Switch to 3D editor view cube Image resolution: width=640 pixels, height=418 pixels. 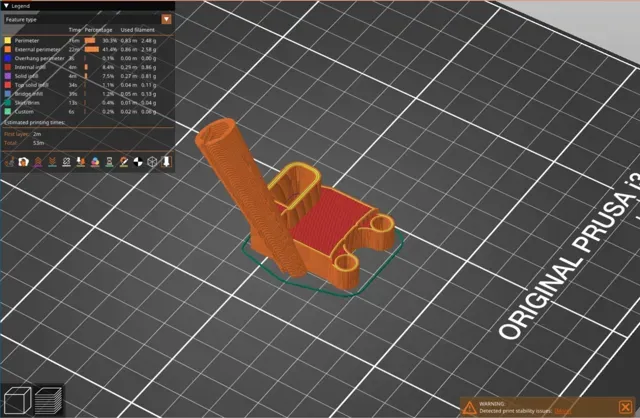(x=18, y=400)
